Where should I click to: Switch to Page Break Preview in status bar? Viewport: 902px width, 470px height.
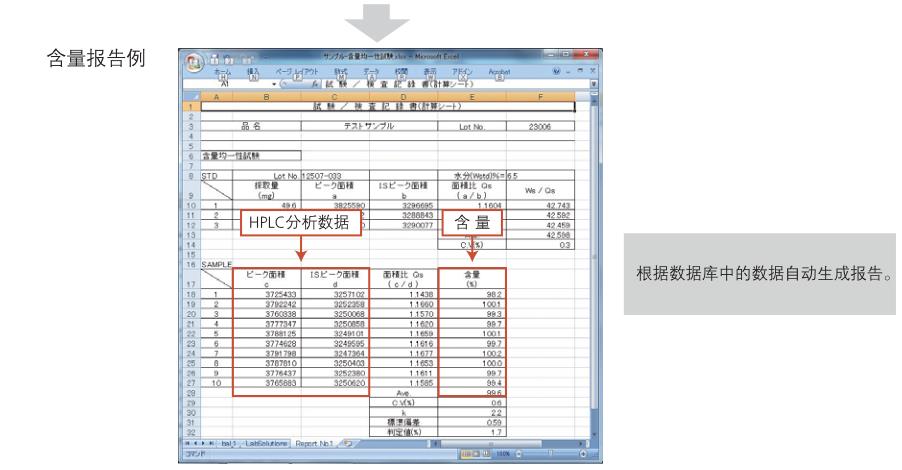(486, 454)
